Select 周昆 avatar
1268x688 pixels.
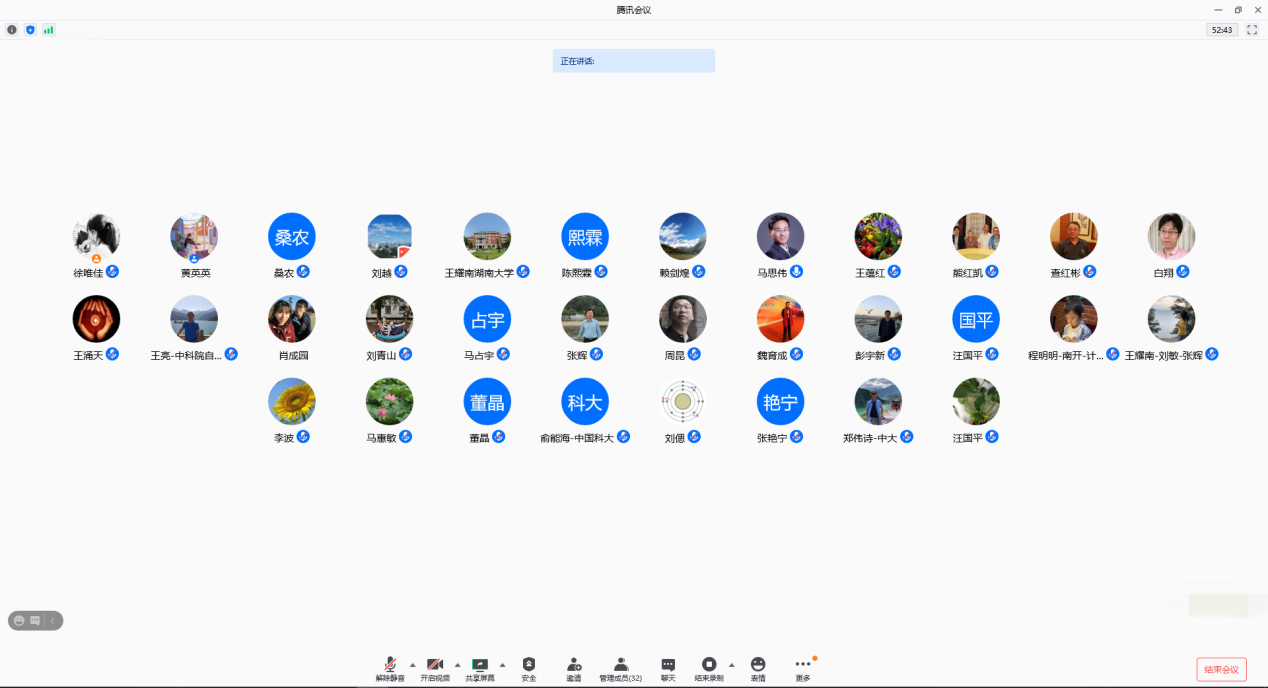683,319
